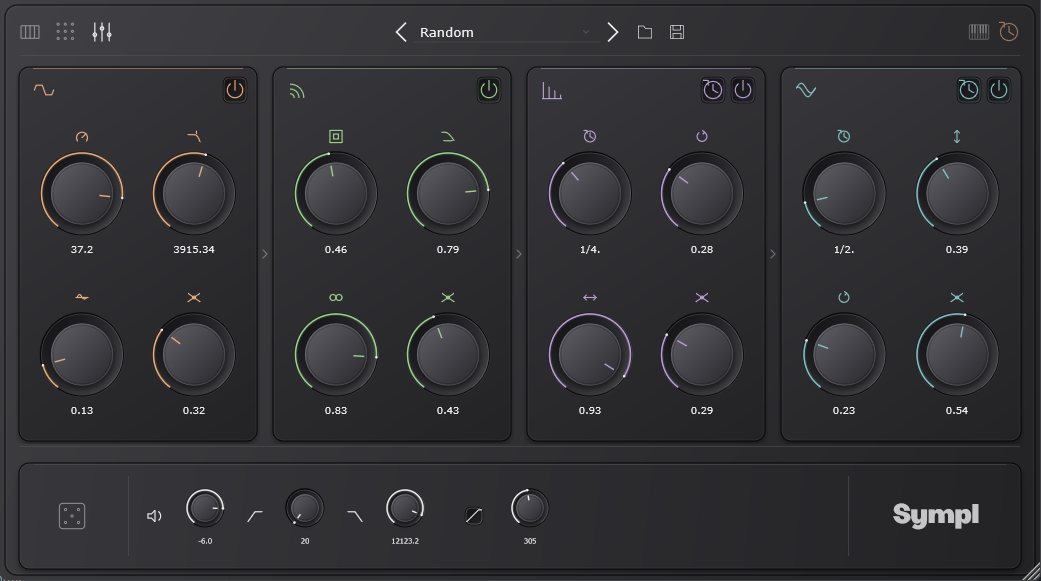The width and height of the screenshot is (1041, 581).
Task: Click the chevron between green and purple modules
Action: 519,254
